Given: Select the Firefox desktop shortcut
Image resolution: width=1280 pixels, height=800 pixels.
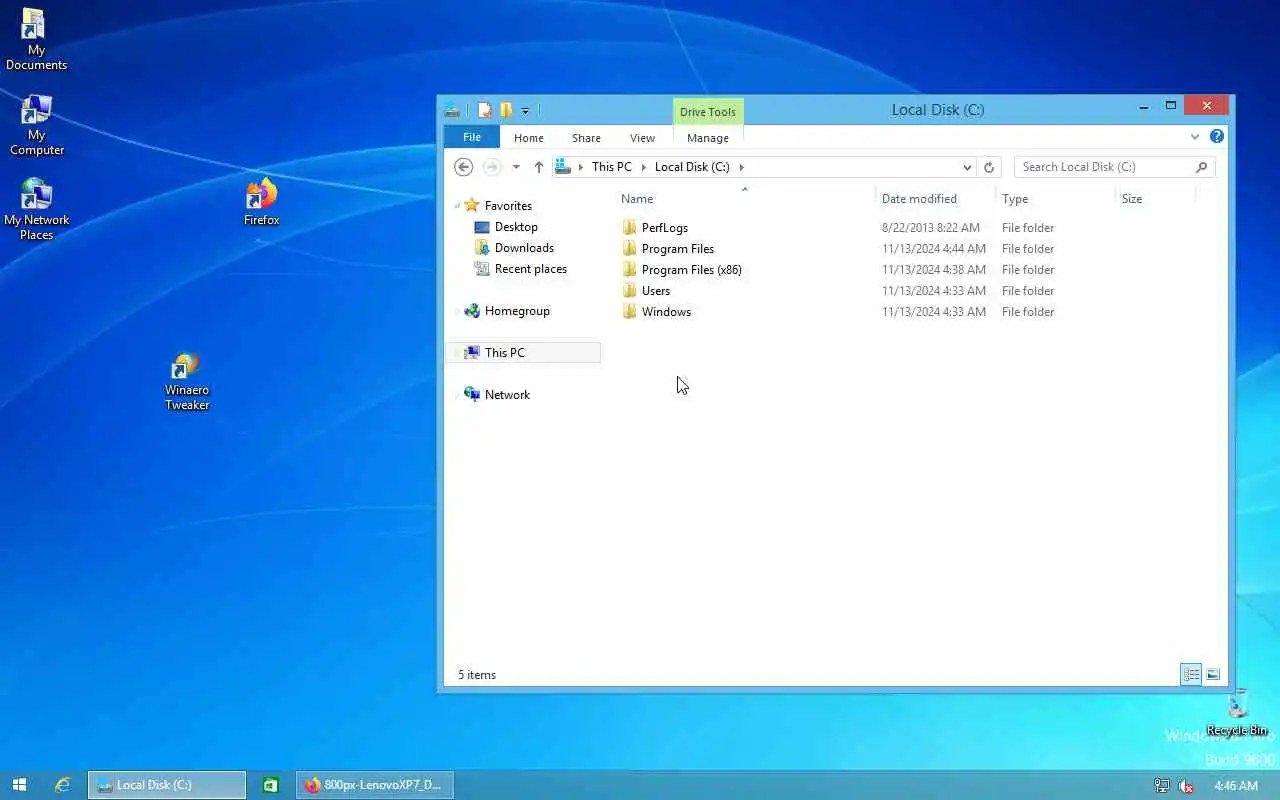Looking at the screenshot, I should click(x=261, y=202).
